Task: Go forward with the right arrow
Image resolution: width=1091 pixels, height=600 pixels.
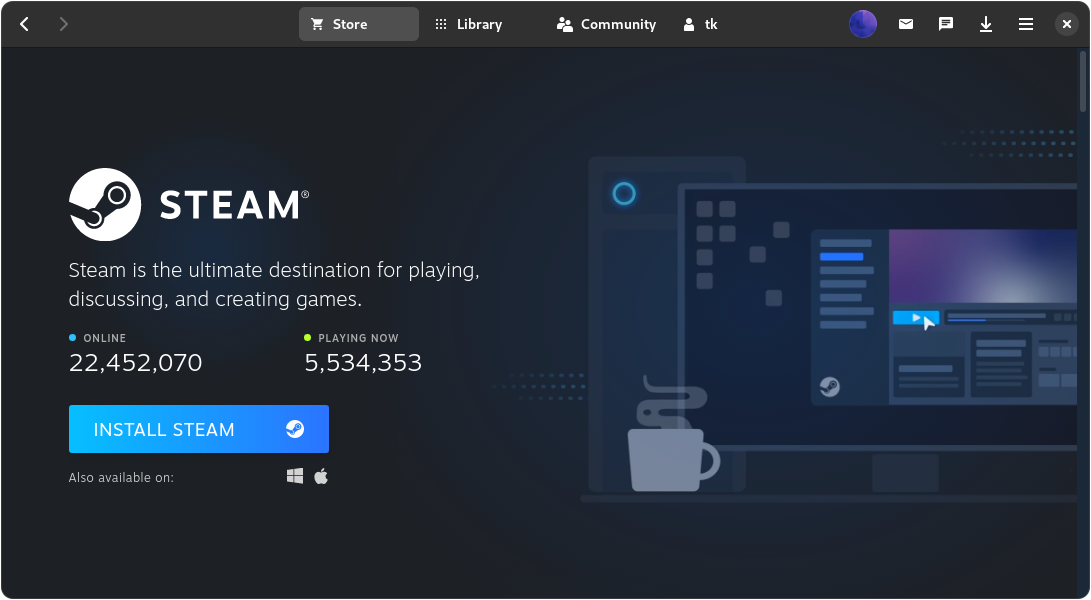Action: pyautogui.click(x=63, y=24)
